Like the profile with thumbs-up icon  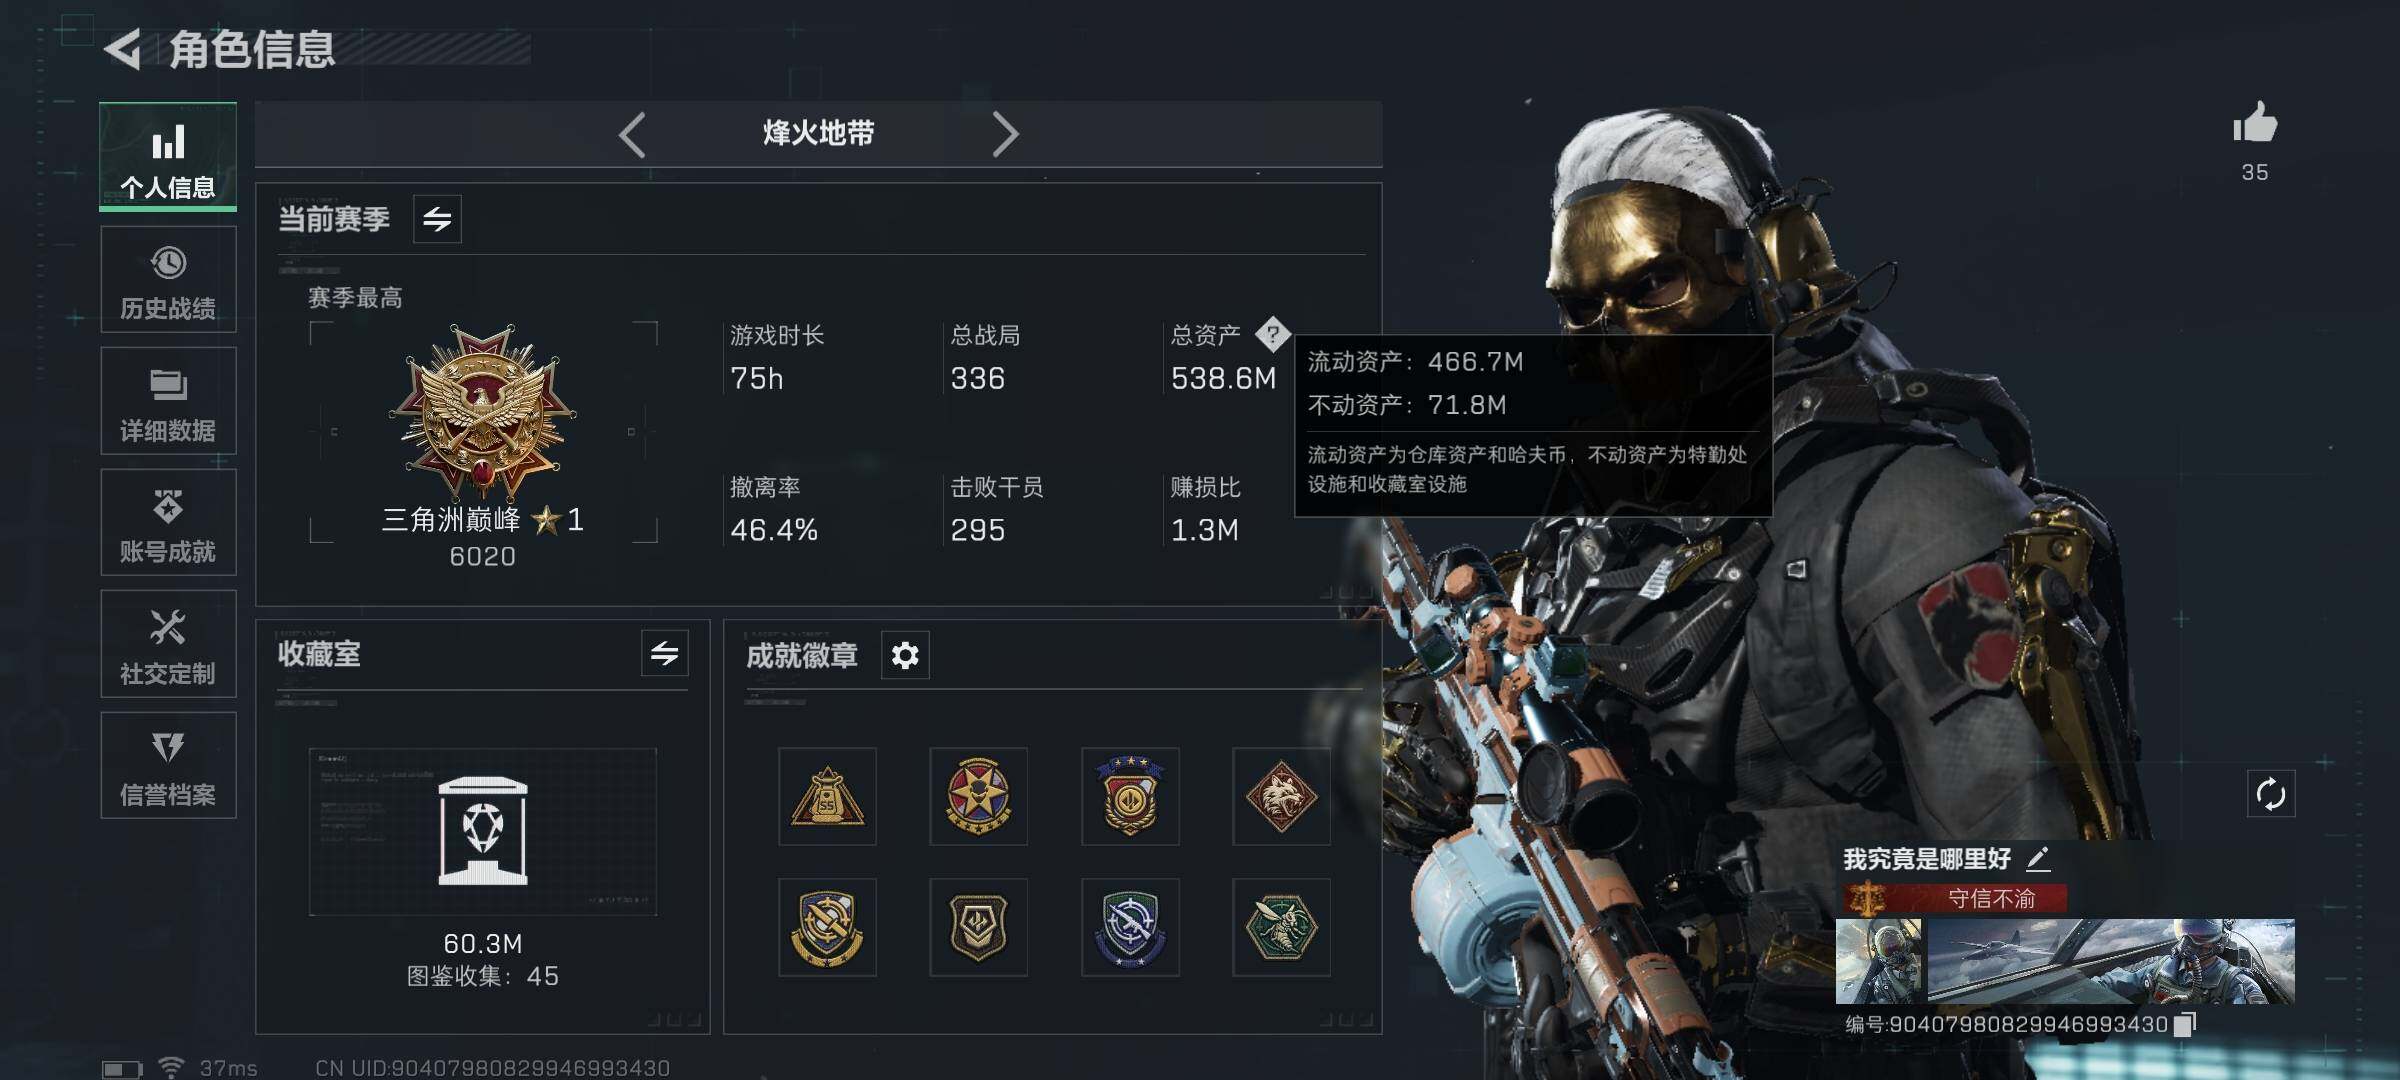point(2254,124)
